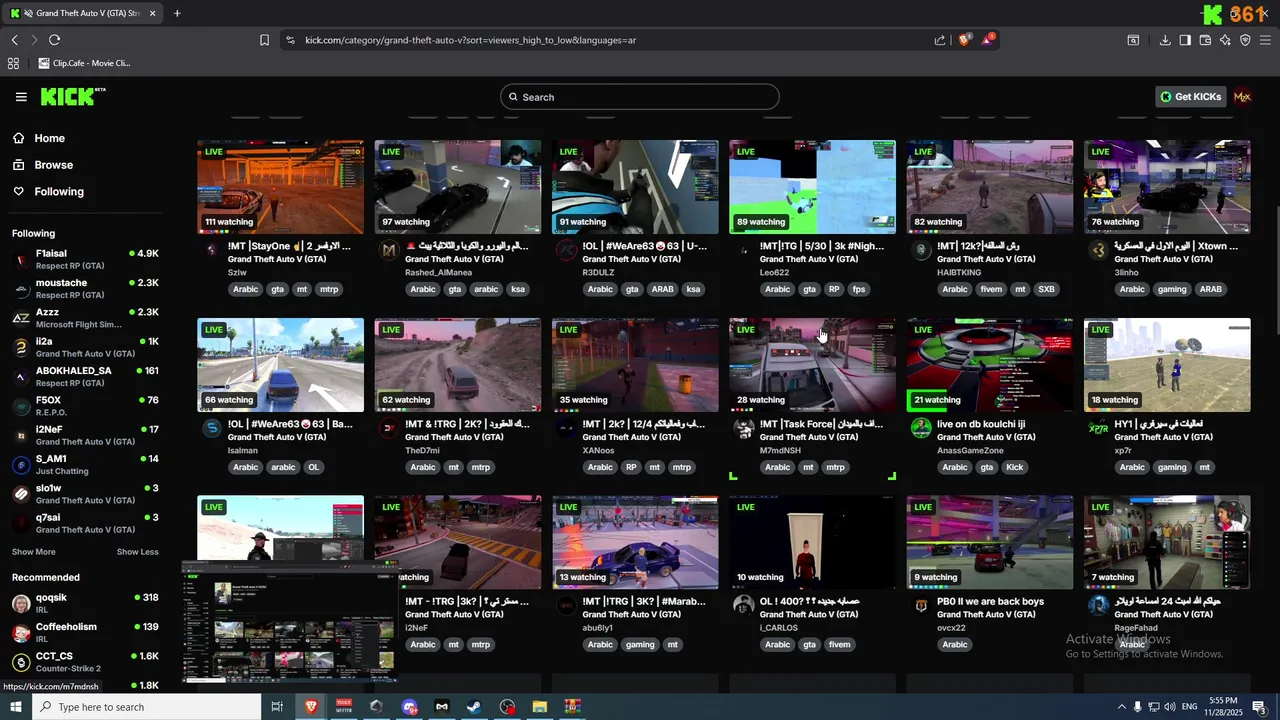Image resolution: width=1280 pixels, height=720 pixels.
Task: Select qoqsik IRL in Recommended list
Action: 85,604
